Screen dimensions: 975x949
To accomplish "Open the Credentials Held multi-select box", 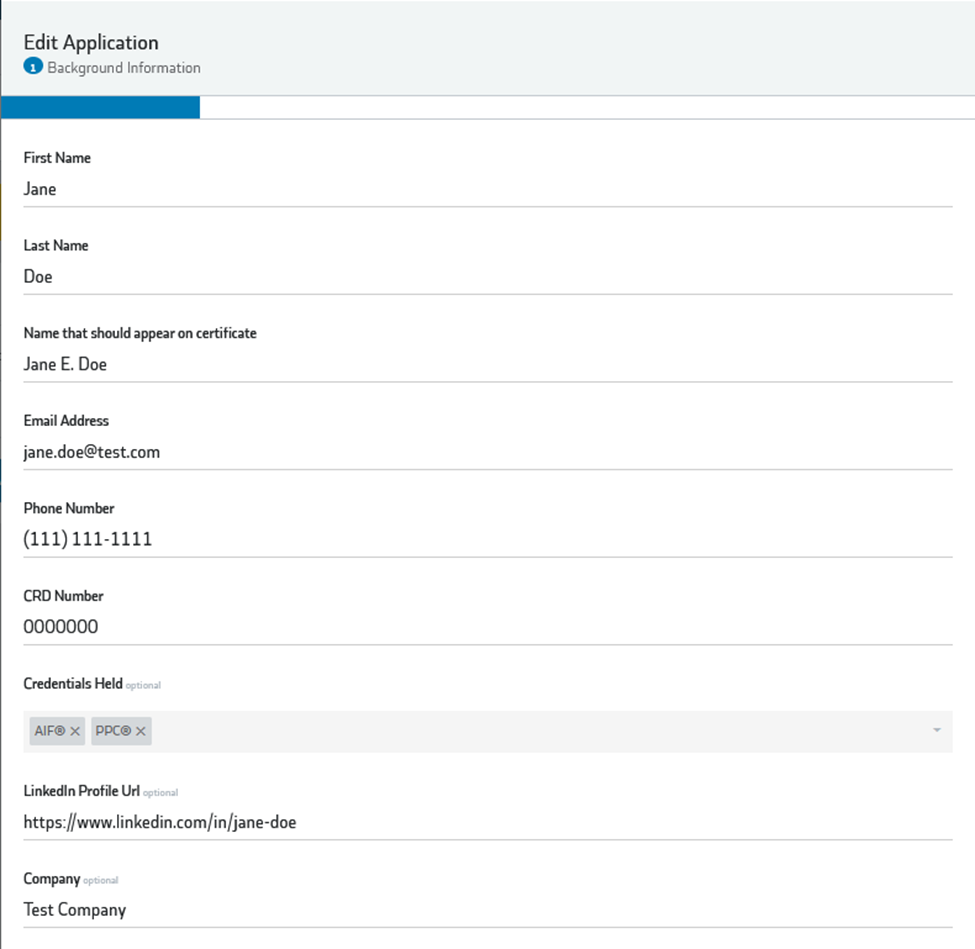I will pyautogui.click(x=540, y=732).
